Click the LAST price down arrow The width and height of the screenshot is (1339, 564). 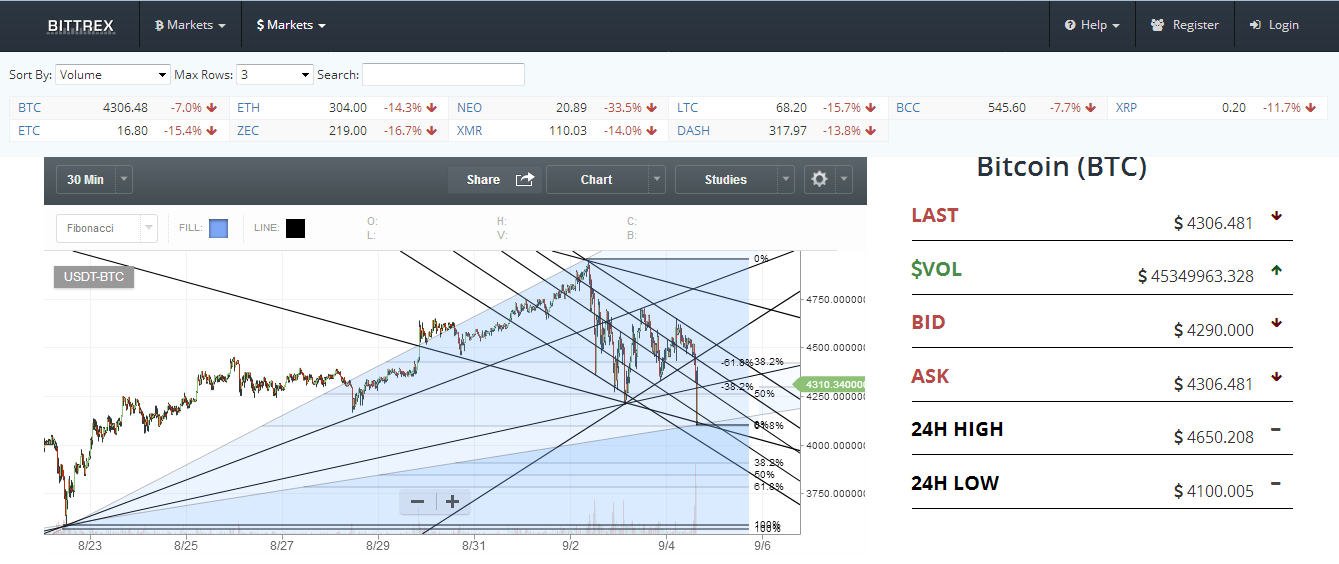coord(1276,216)
